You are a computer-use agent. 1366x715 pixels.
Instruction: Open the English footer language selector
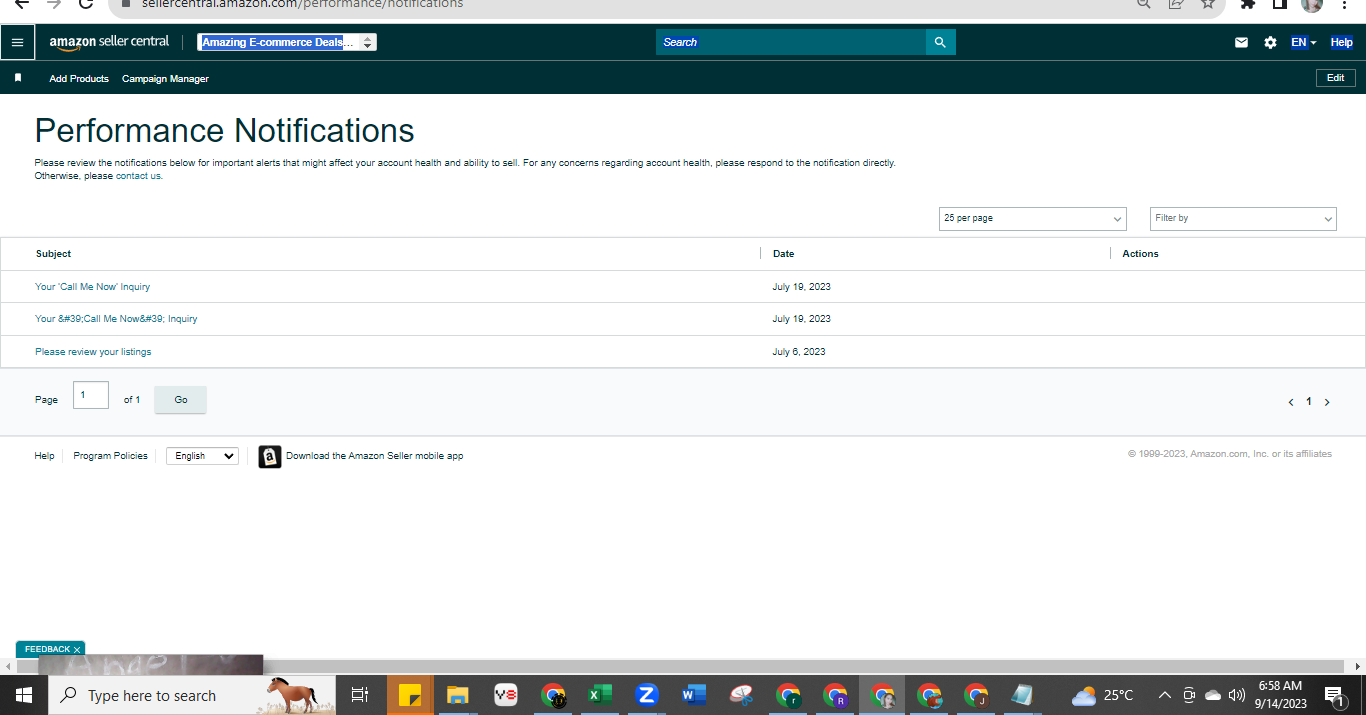[x=202, y=456]
